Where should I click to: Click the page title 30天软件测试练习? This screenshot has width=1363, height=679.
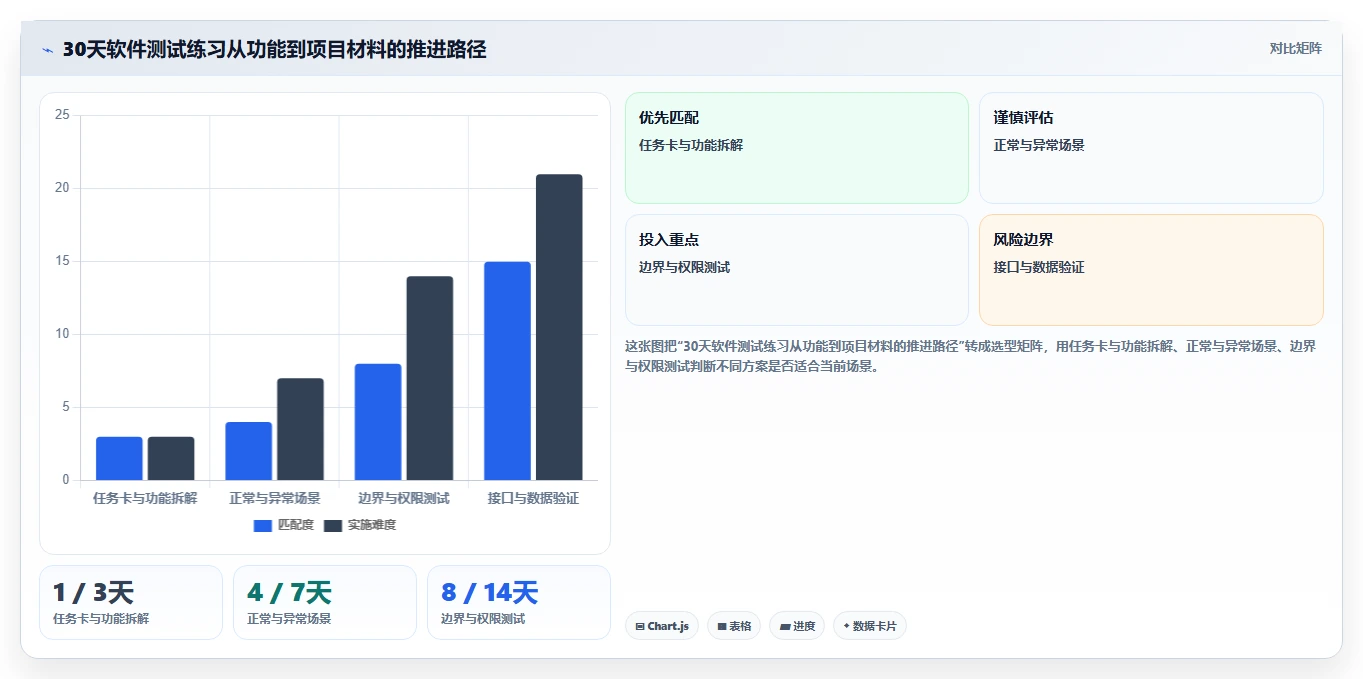coord(275,49)
